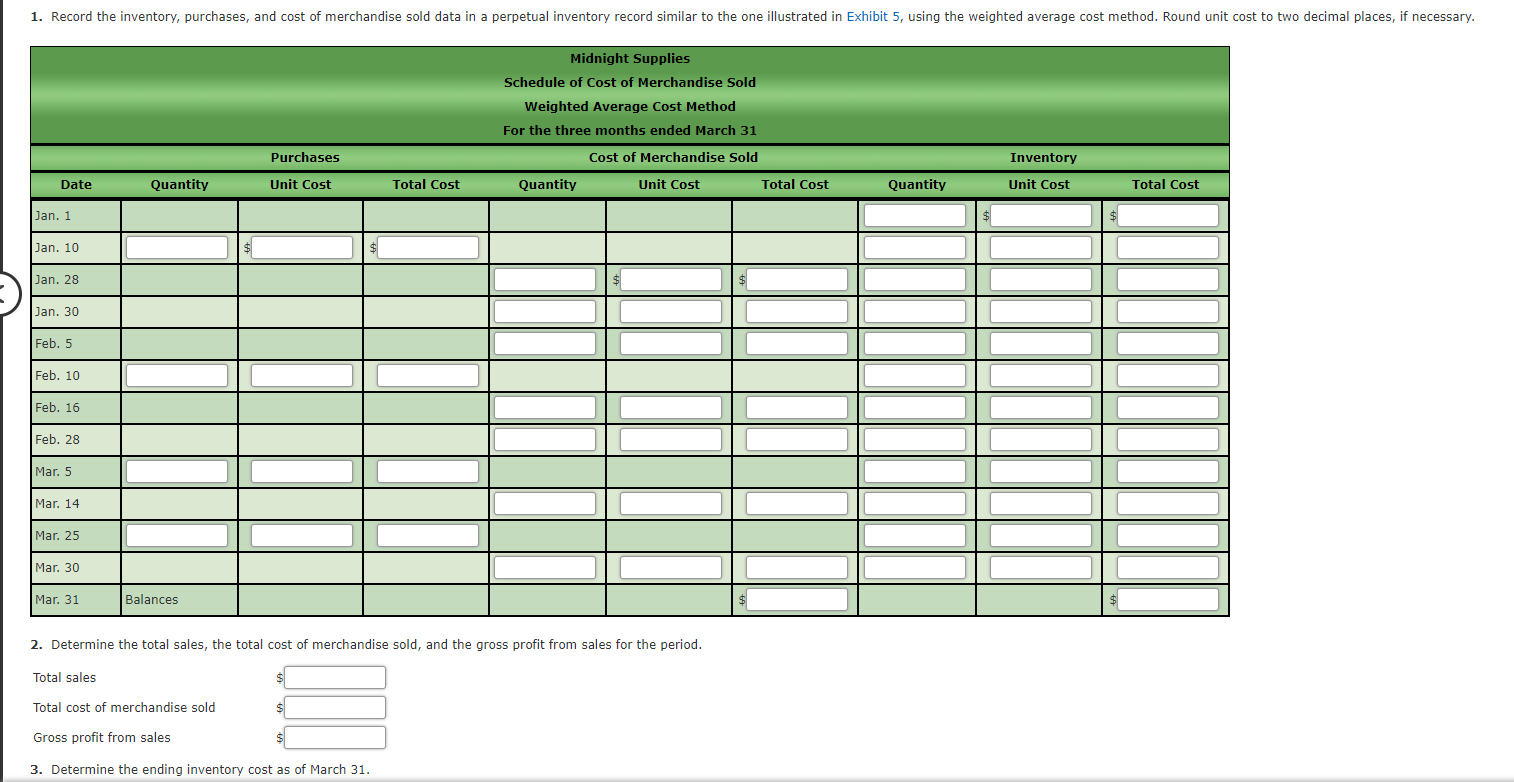Click Jan. 30 Sold Total Cost field
Screen dimensions: 1514x782
[797, 311]
